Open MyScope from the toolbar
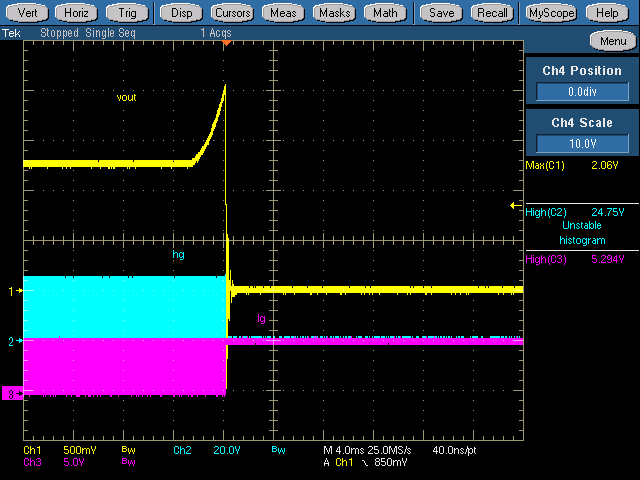The height and width of the screenshot is (480, 640). pos(551,13)
